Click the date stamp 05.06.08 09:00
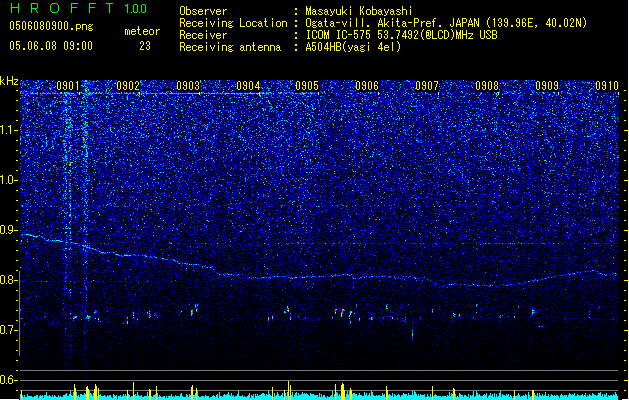 [x=51, y=46]
